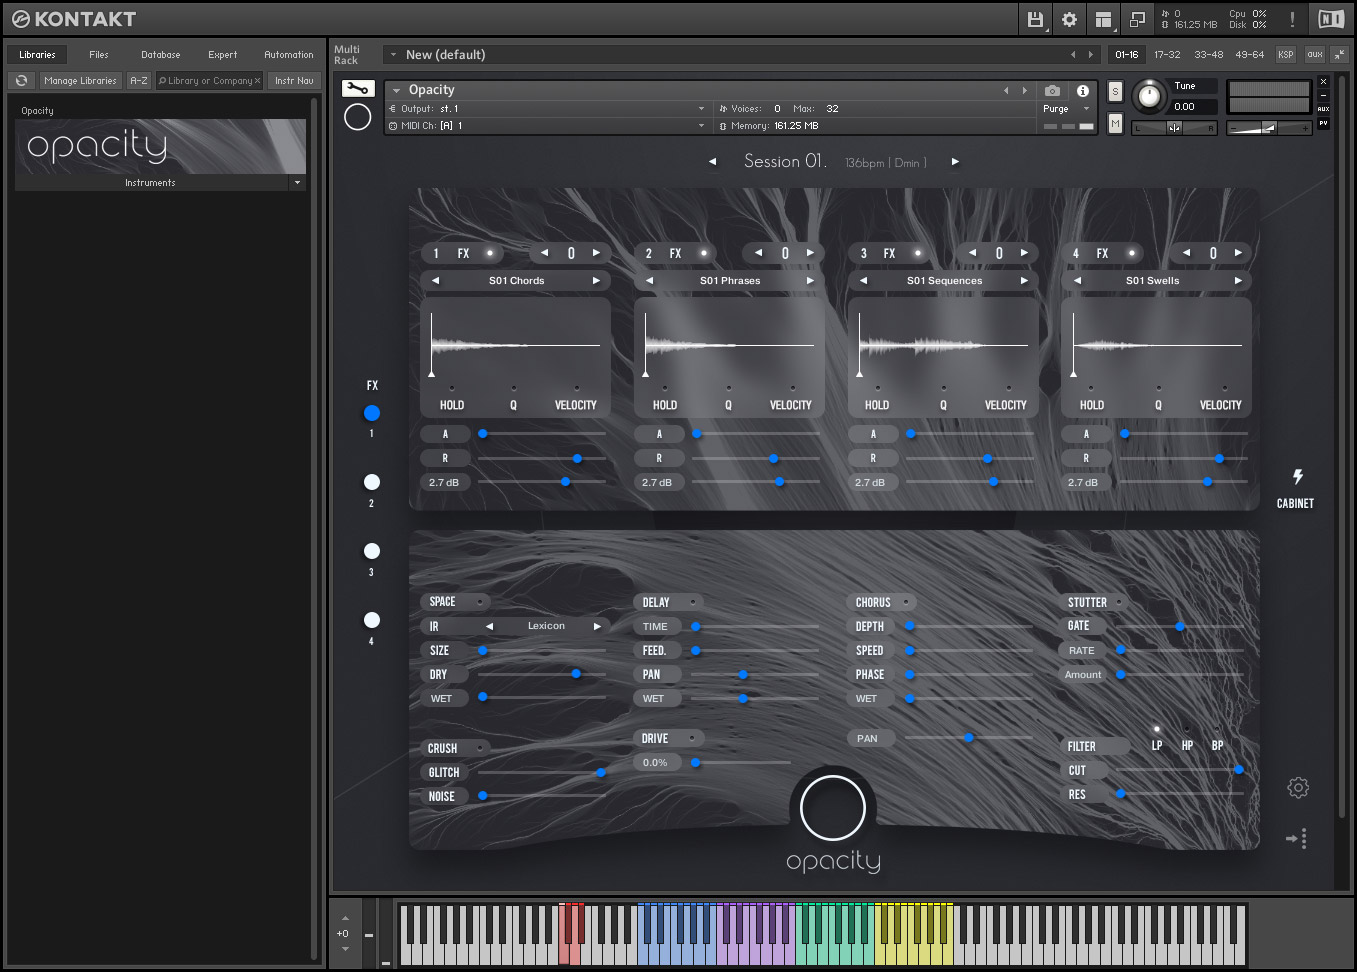Viewport: 1357px width, 972px height.
Task: Toggle the Space effect power button
Action: coord(481,602)
